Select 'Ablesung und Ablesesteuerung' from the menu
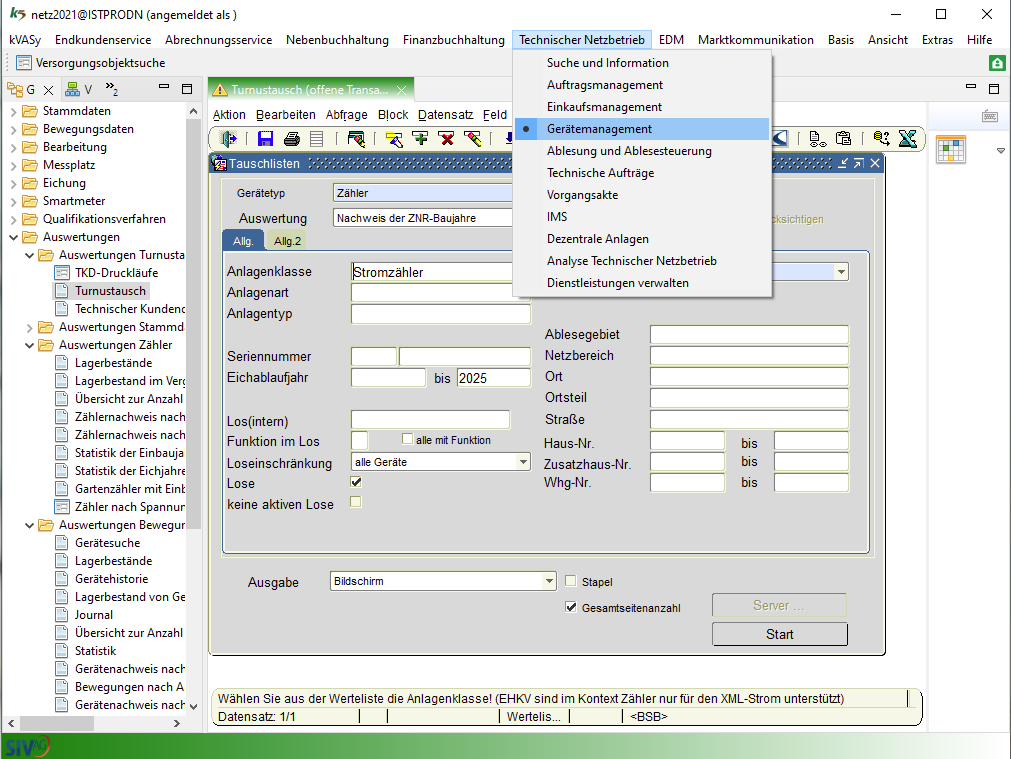The image size is (1011, 759). 629,151
